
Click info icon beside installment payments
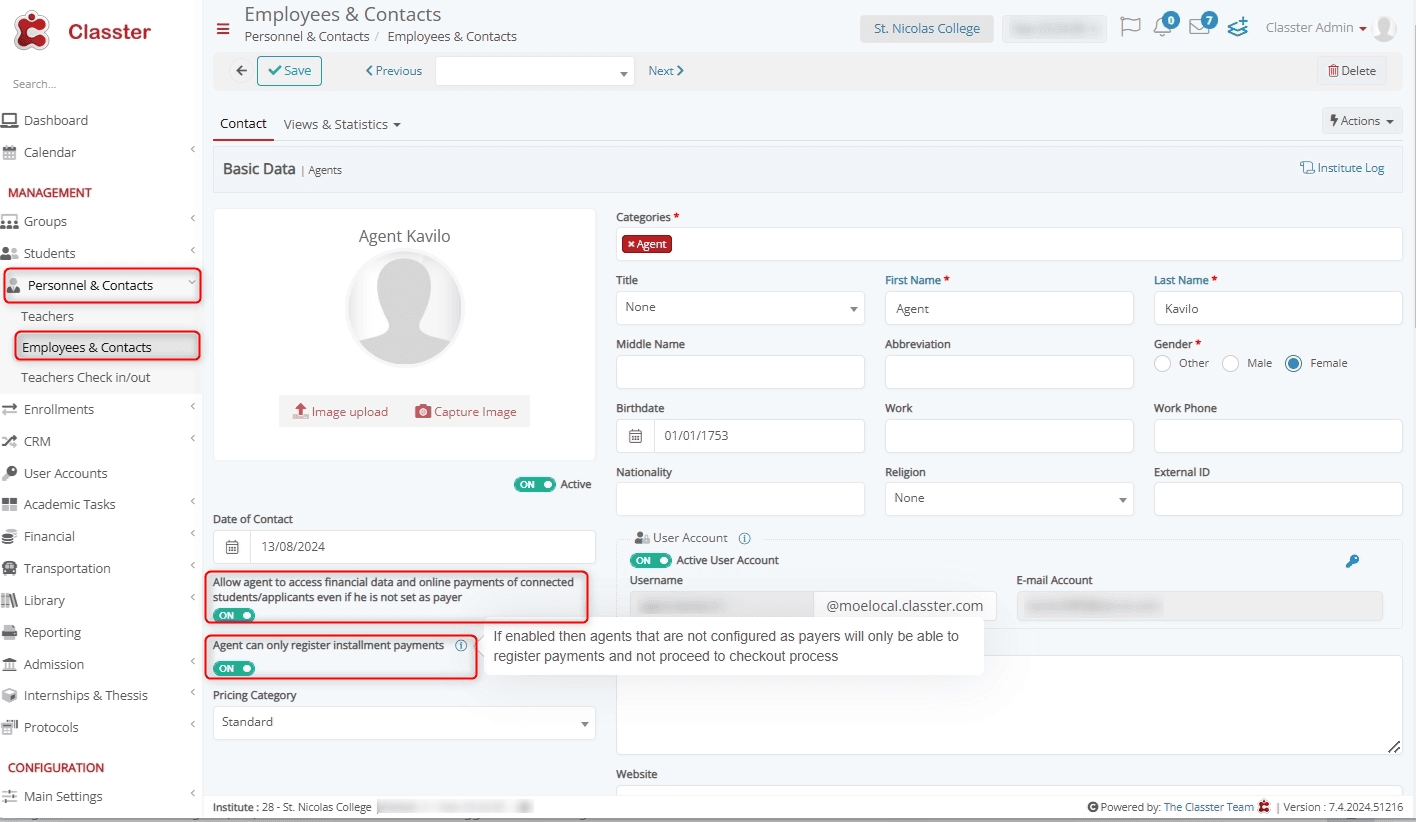[x=461, y=646]
